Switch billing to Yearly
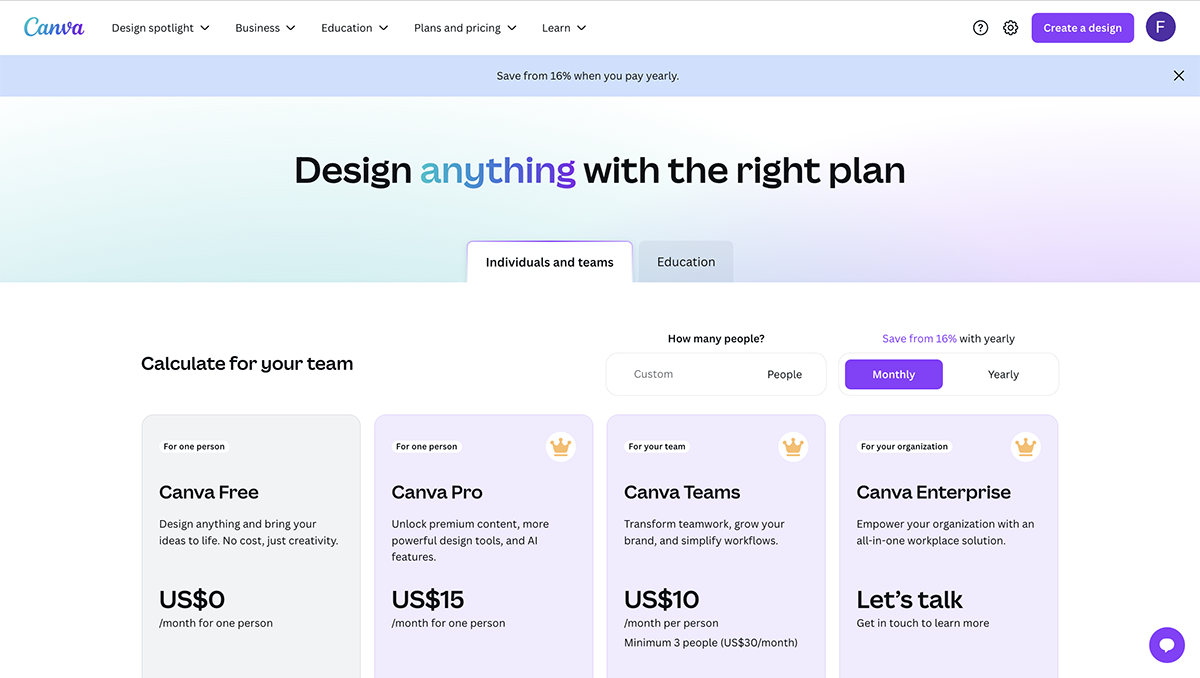Viewport: 1200px width, 678px height. click(x=1003, y=374)
